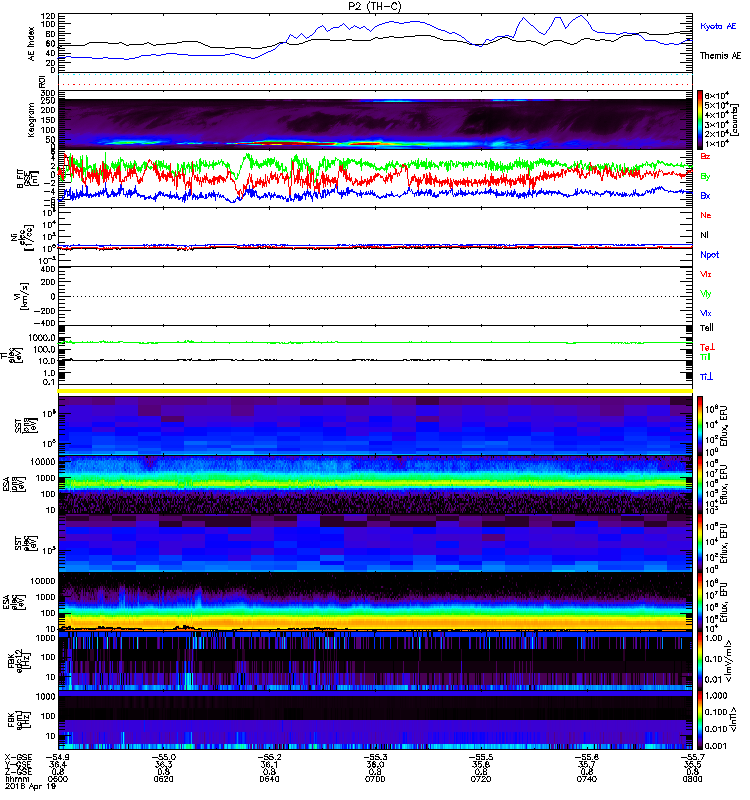The height and width of the screenshot is (800, 750).
Task: Click the X-GSE value -55.7
Action: 692,757
